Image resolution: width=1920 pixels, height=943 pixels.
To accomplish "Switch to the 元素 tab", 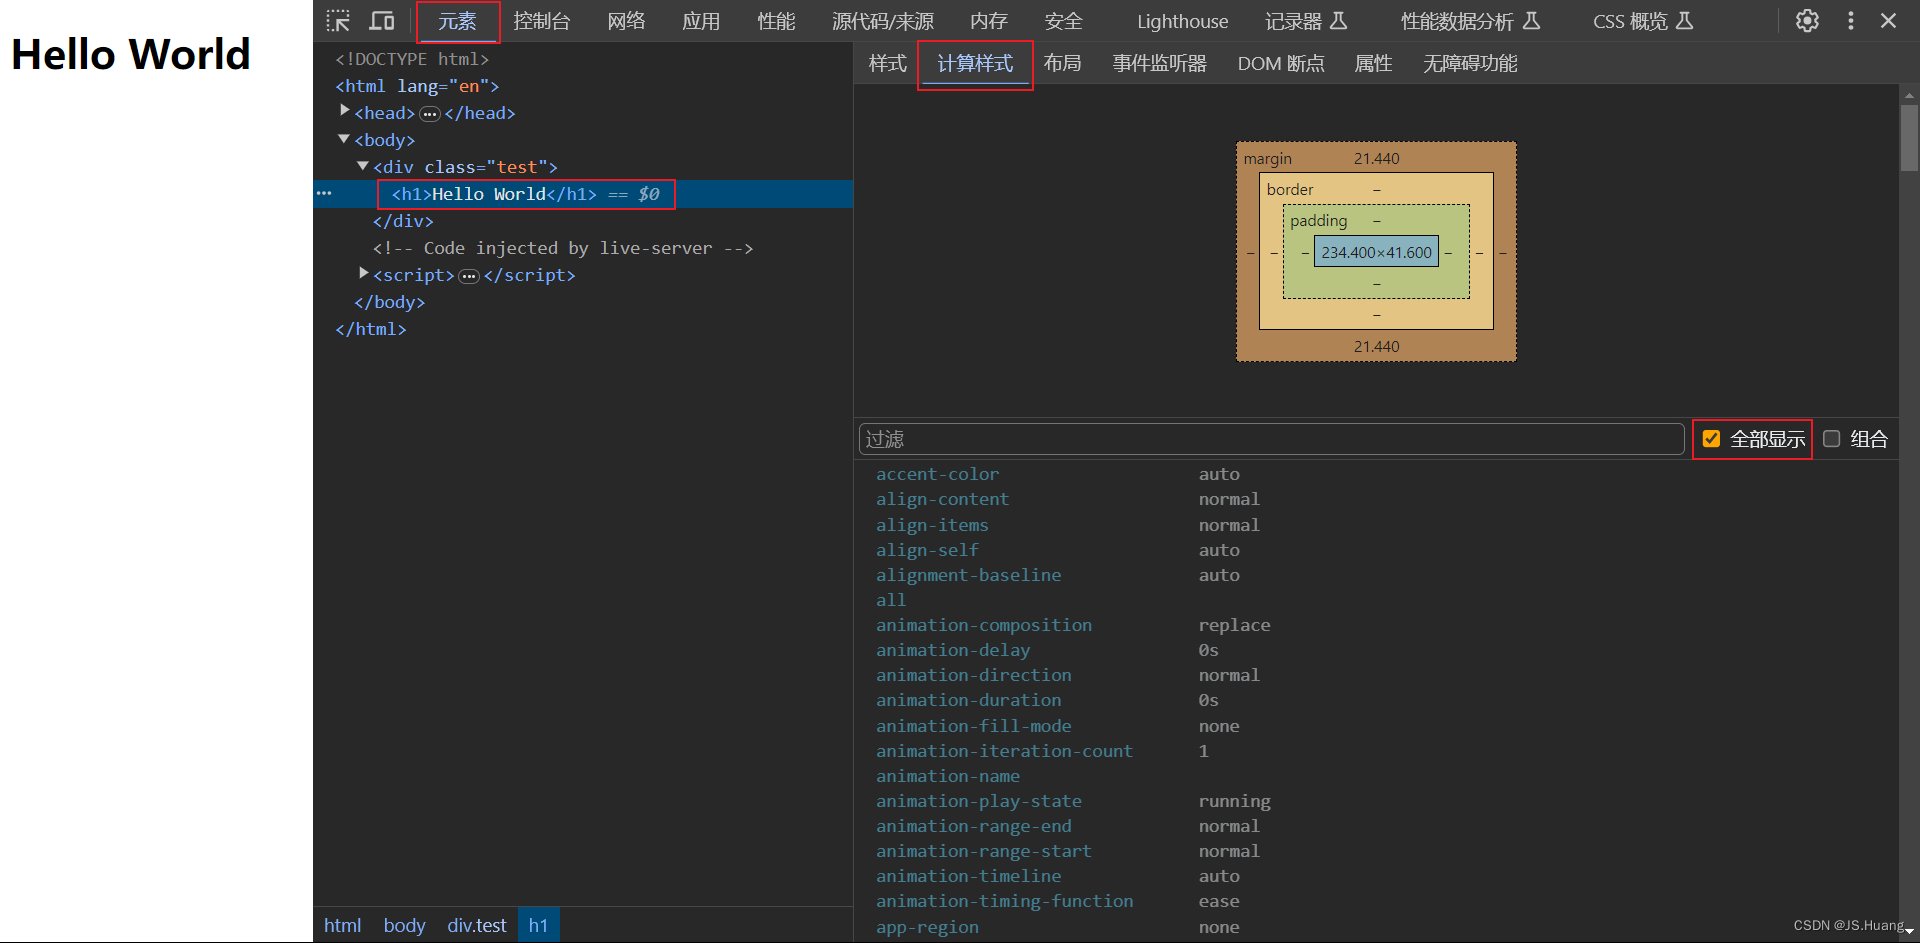I will [458, 21].
